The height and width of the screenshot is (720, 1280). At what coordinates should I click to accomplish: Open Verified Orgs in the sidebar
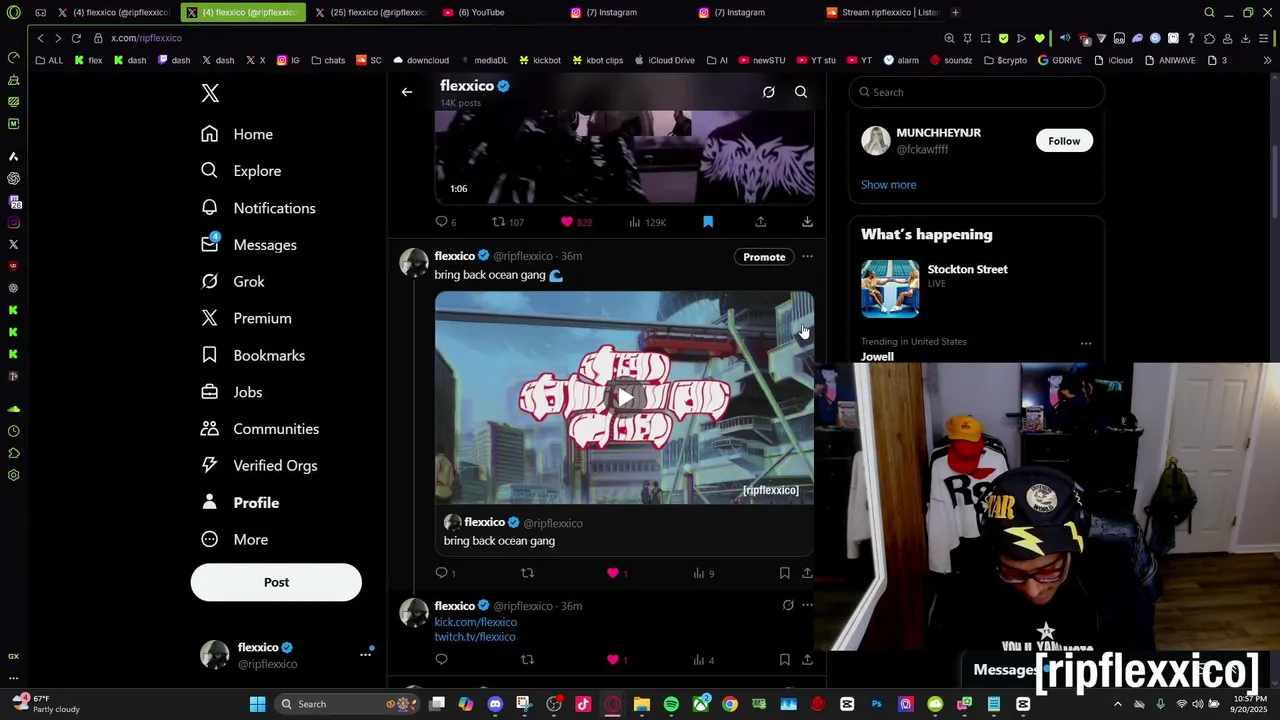[259, 466]
